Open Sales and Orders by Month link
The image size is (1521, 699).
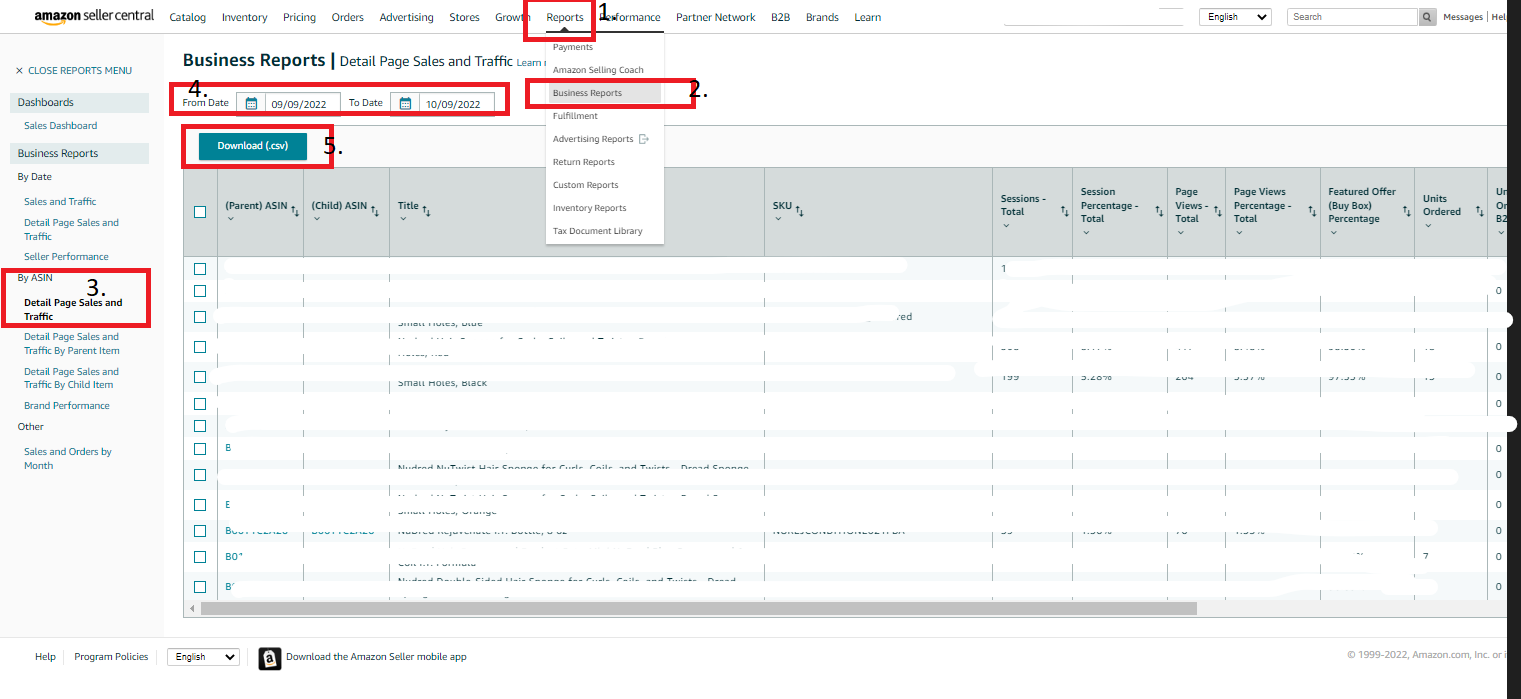(x=68, y=459)
